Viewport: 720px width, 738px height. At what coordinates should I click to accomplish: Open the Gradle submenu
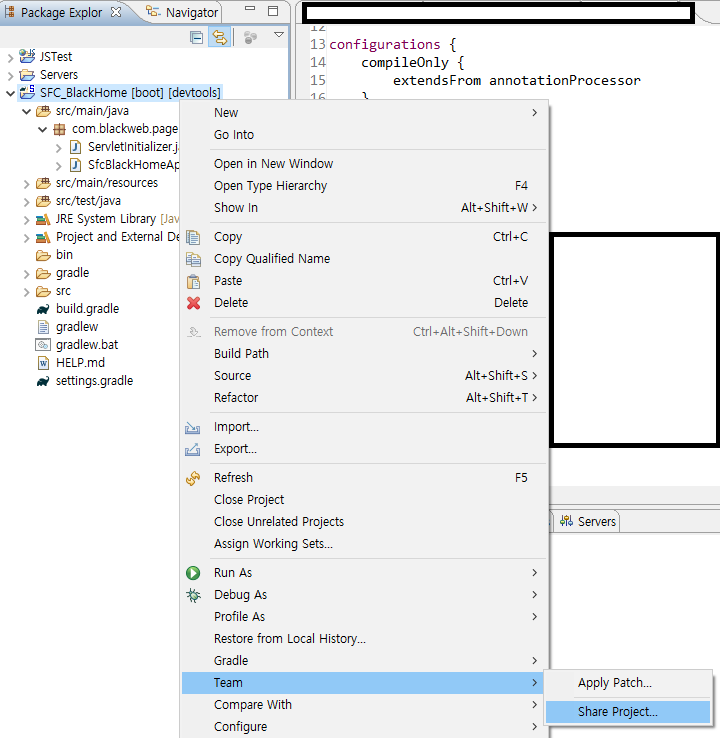point(365,661)
